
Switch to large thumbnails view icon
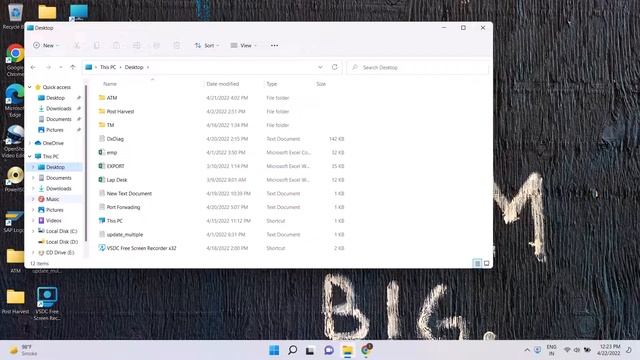pos(487,263)
